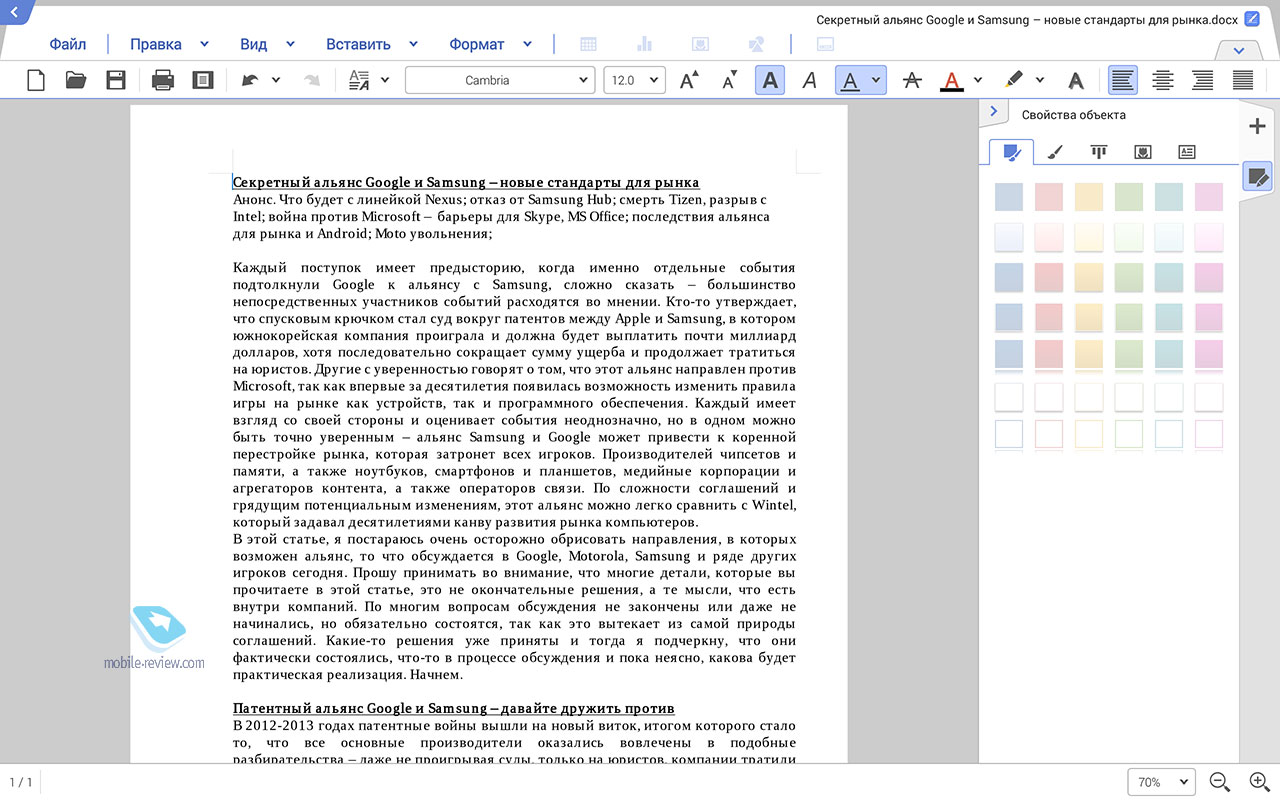
Task: Open text effects with the shadowed A
Action: (1076, 80)
